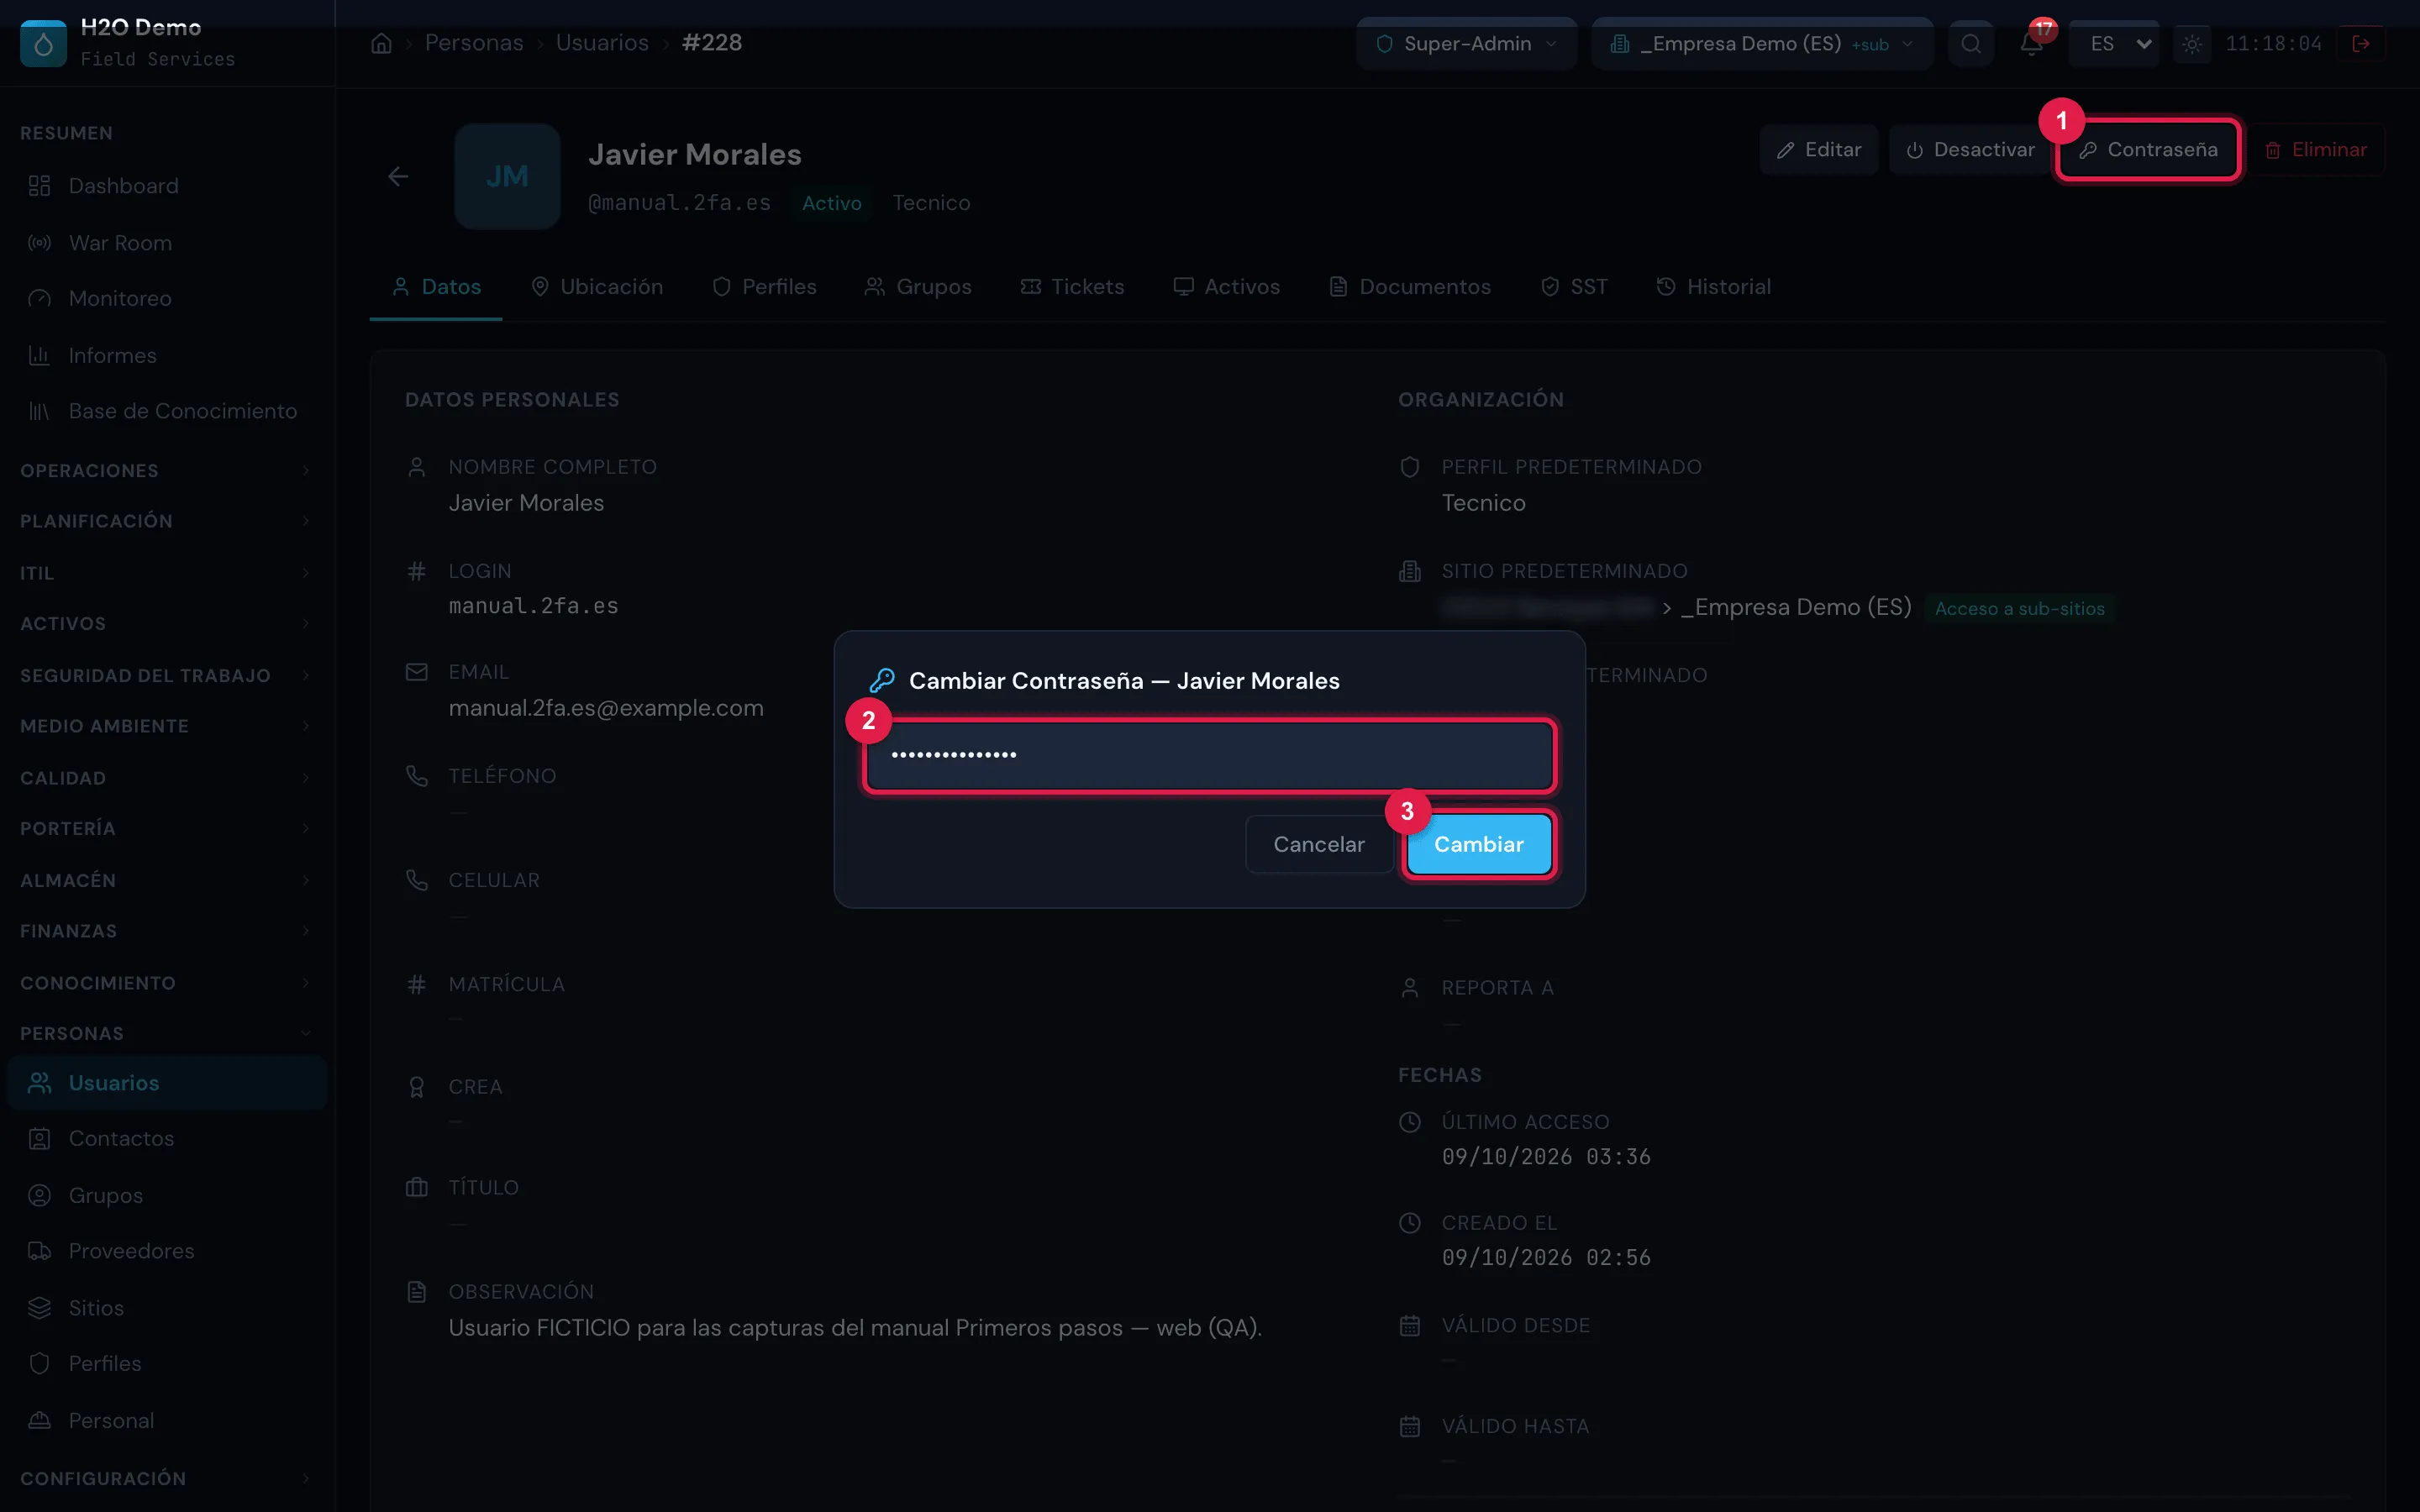Viewport: 2420px width, 1512px height.
Task: Open Perfiles in the sidebar
Action: click(x=166, y=1363)
